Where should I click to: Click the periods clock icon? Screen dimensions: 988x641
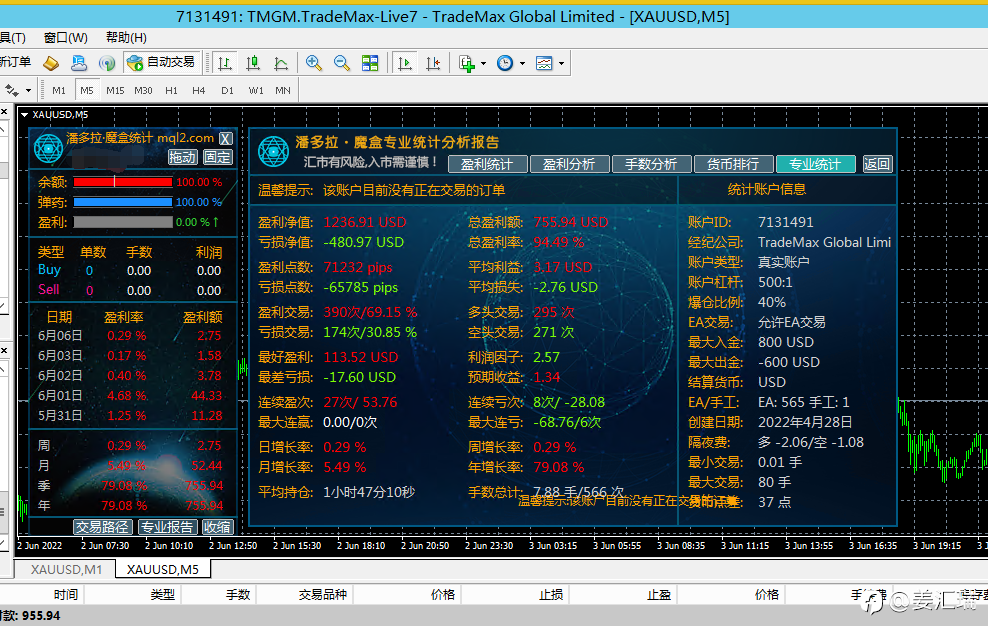click(x=505, y=63)
